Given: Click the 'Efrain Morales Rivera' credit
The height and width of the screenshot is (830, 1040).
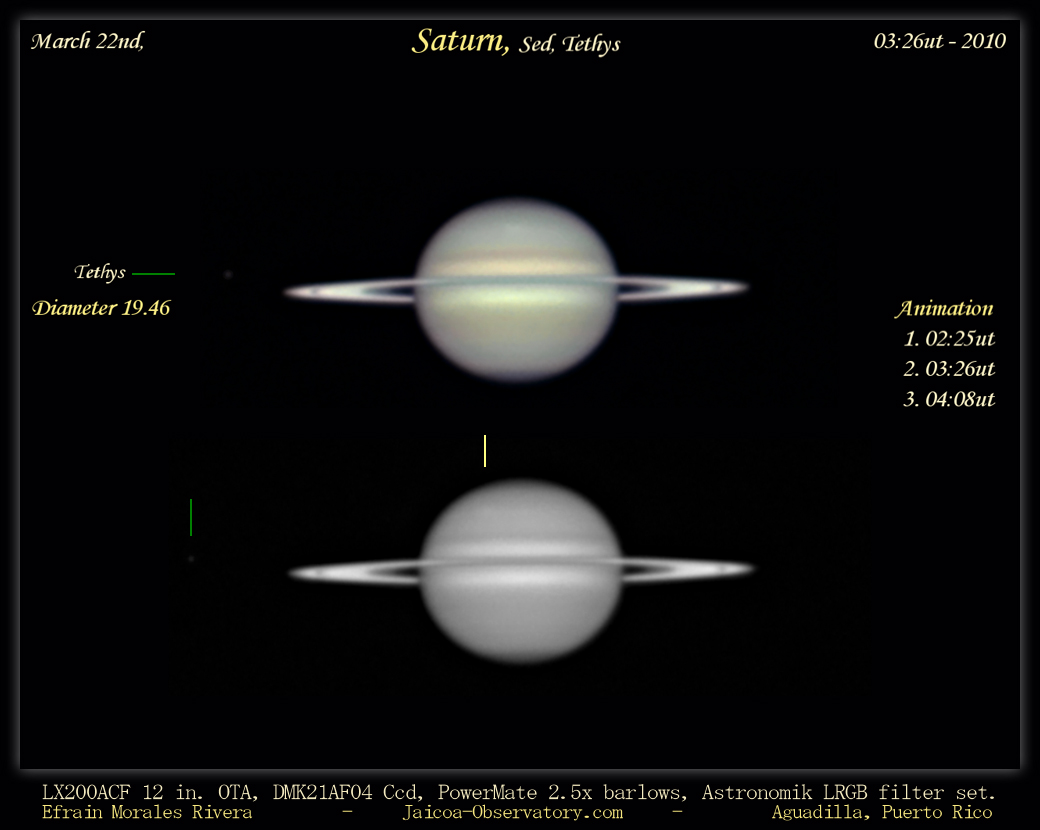Looking at the screenshot, I should coord(147,812).
